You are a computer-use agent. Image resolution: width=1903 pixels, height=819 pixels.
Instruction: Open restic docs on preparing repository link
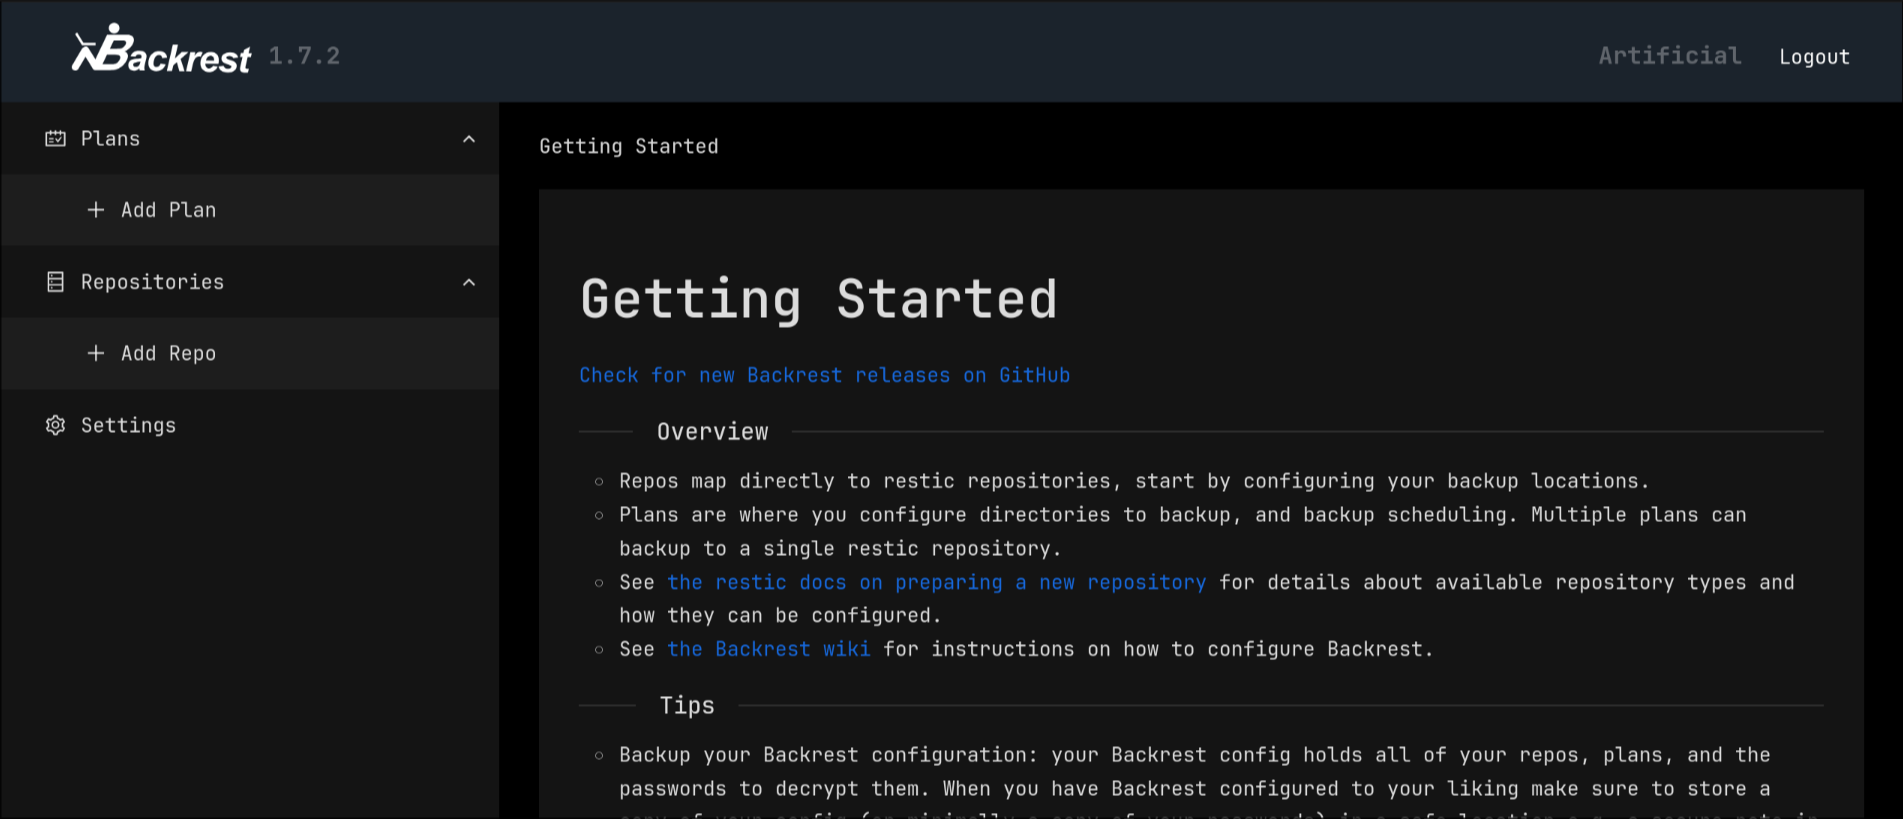(x=936, y=582)
